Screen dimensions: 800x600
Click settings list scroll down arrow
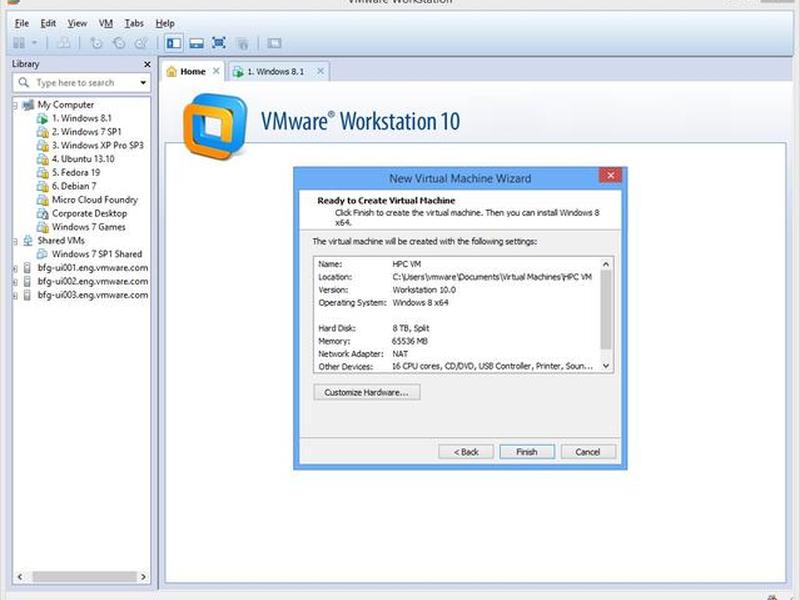click(606, 366)
